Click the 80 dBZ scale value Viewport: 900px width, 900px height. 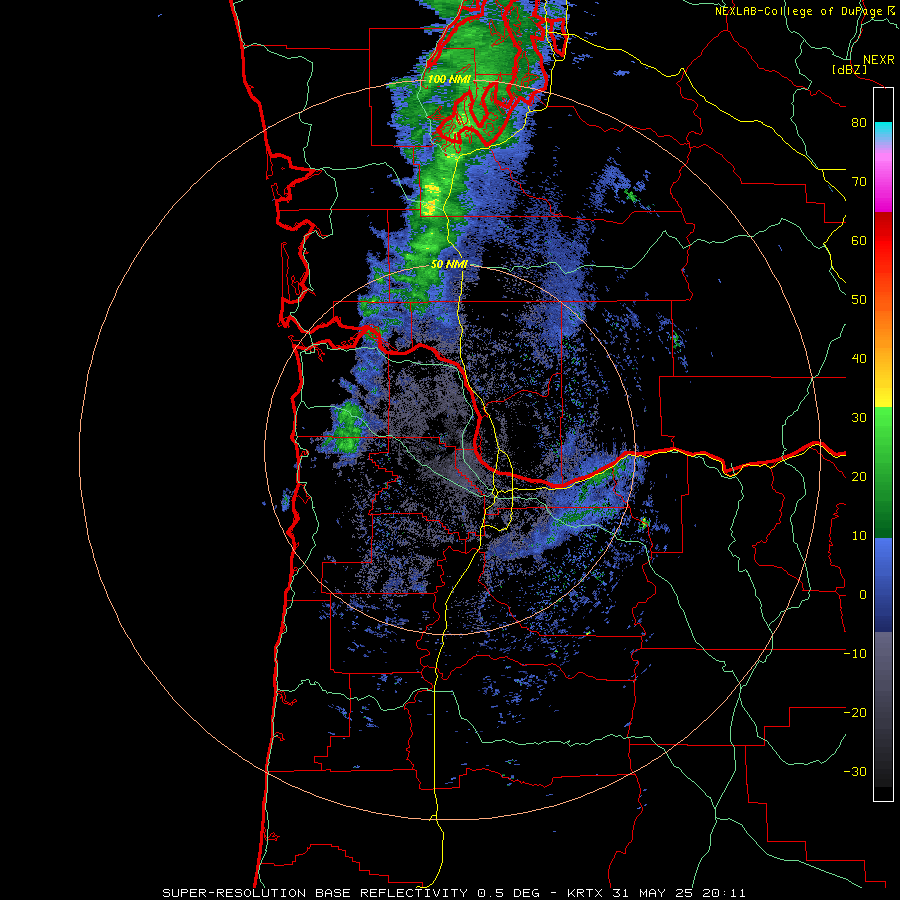click(859, 123)
